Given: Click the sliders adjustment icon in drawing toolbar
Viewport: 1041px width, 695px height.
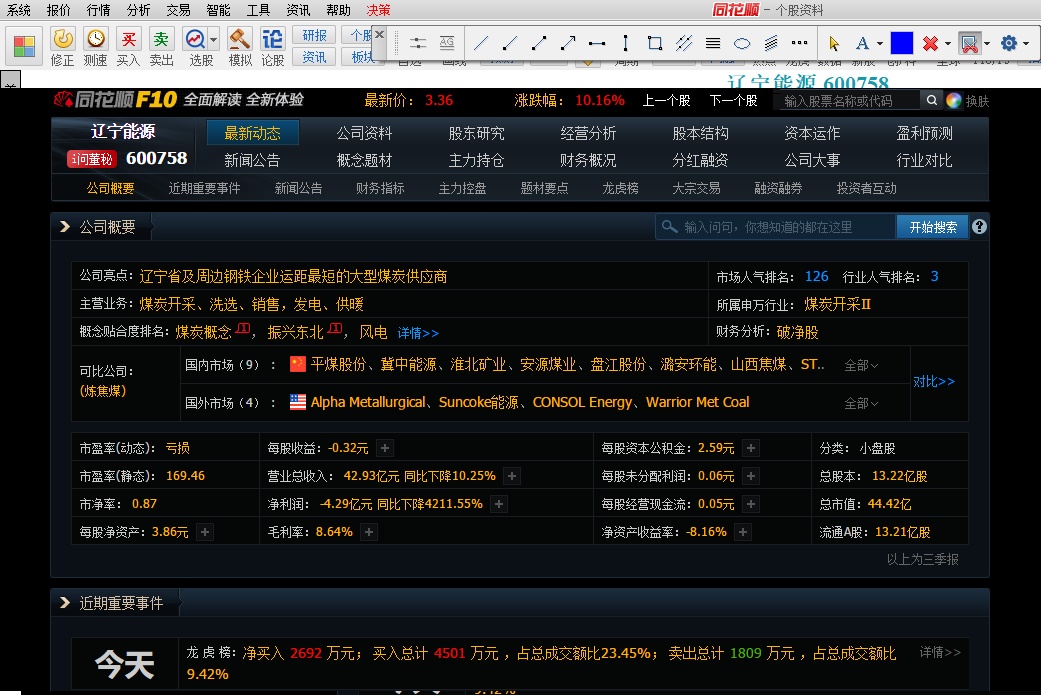Looking at the screenshot, I should (x=418, y=44).
